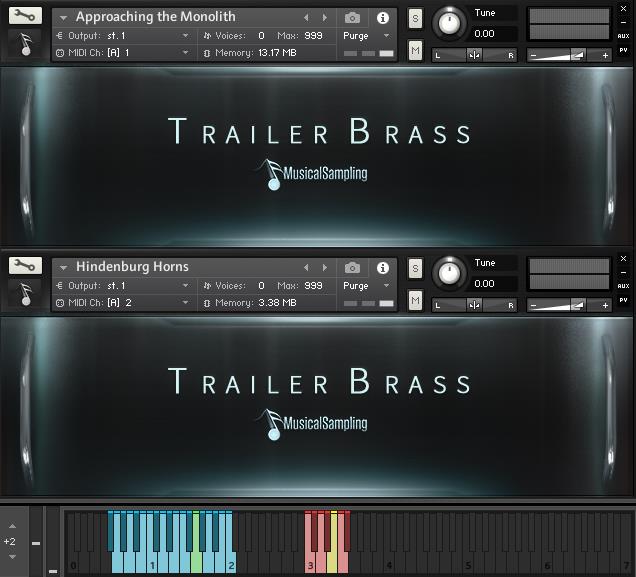
Task: Toggle AUX sends on Hindenburg Horns
Action: [623, 286]
